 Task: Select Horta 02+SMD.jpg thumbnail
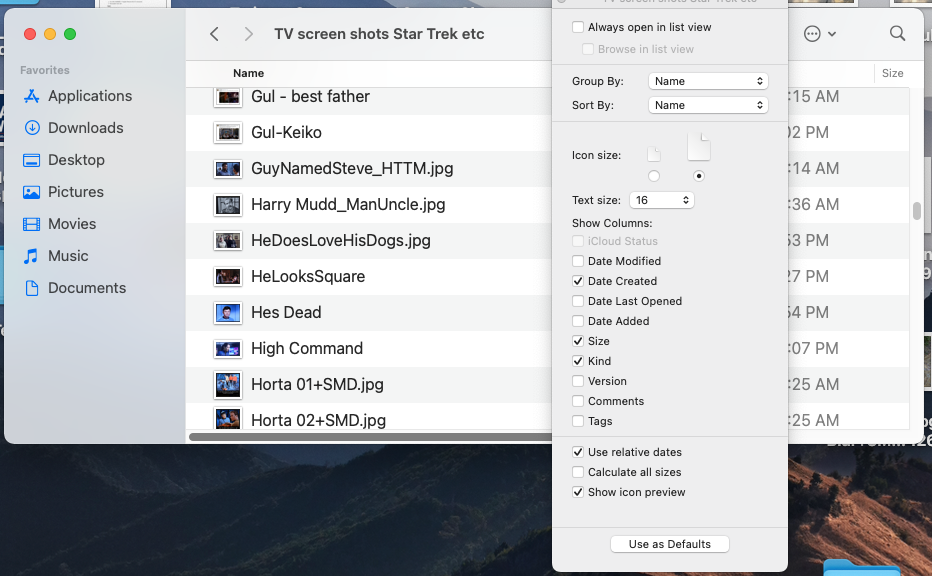[228, 419]
